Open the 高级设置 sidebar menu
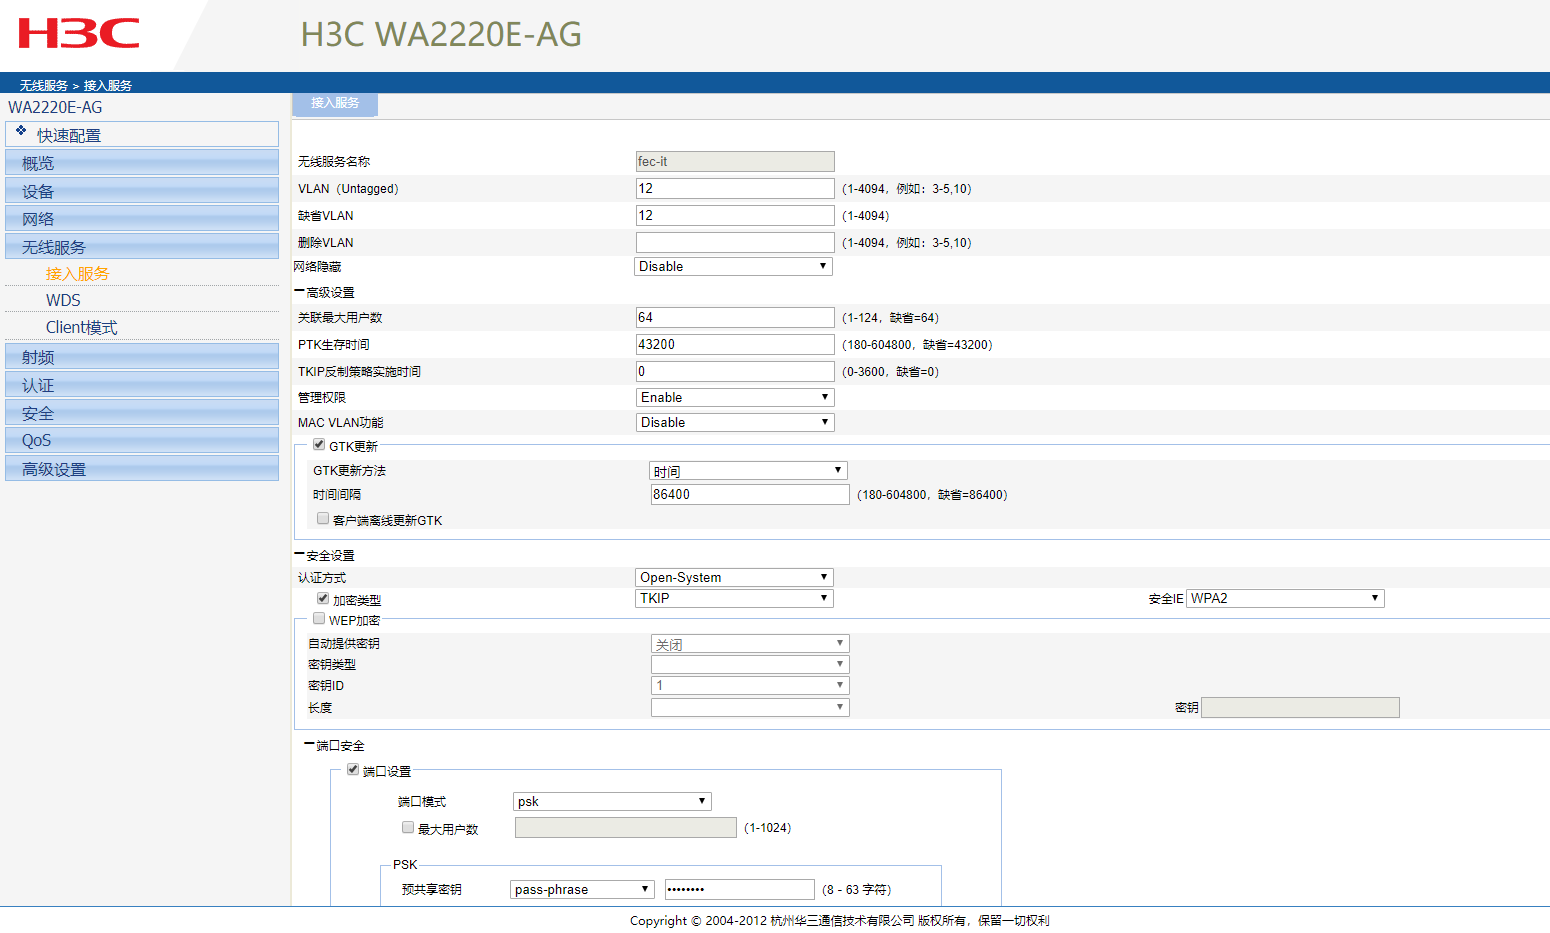The height and width of the screenshot is (933, 1550). (142, 469)
